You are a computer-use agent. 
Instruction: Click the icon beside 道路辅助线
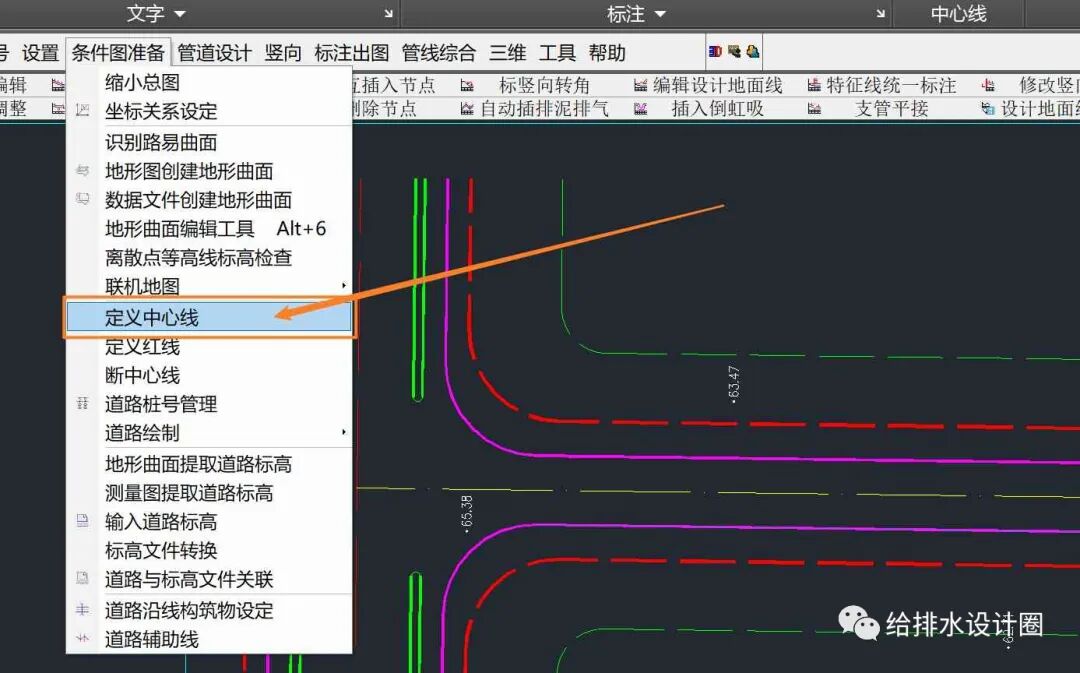[x=83, y=639]
